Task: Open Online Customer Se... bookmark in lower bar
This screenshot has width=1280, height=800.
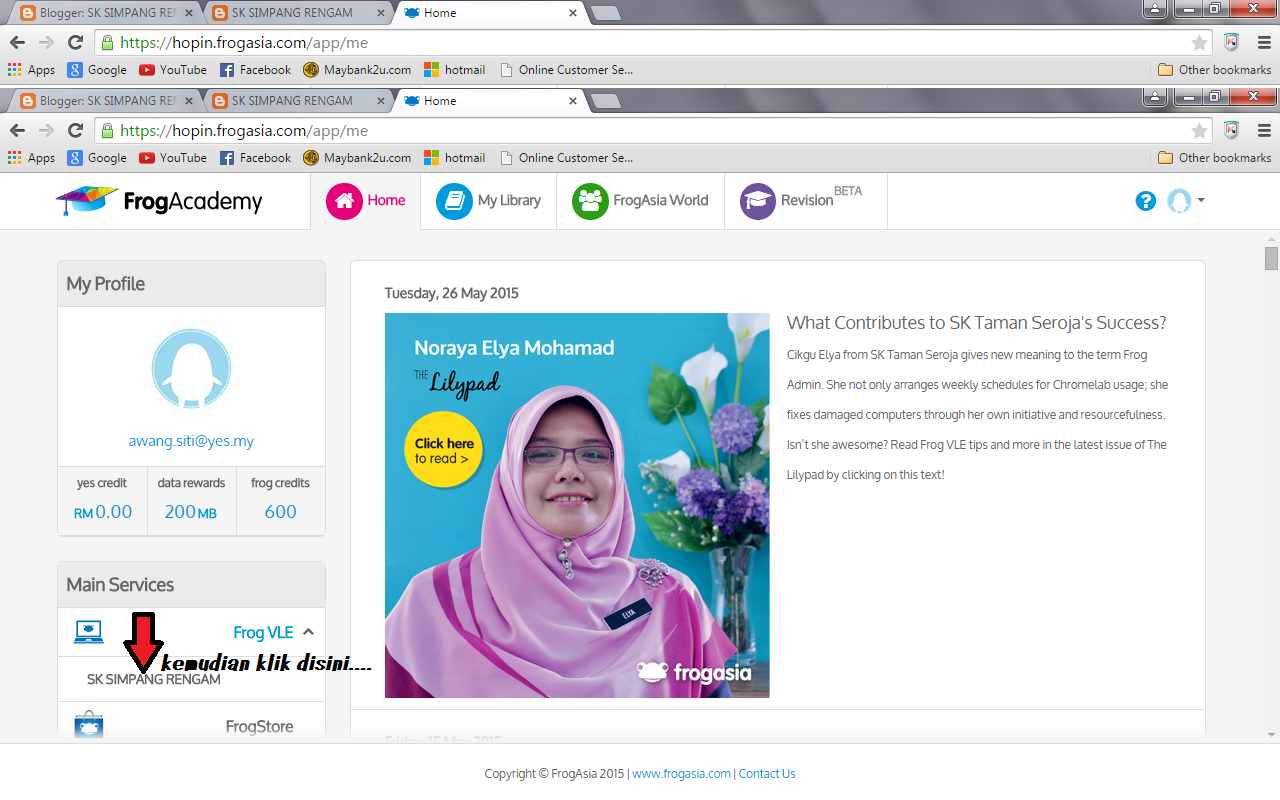Action: (566, 158)
